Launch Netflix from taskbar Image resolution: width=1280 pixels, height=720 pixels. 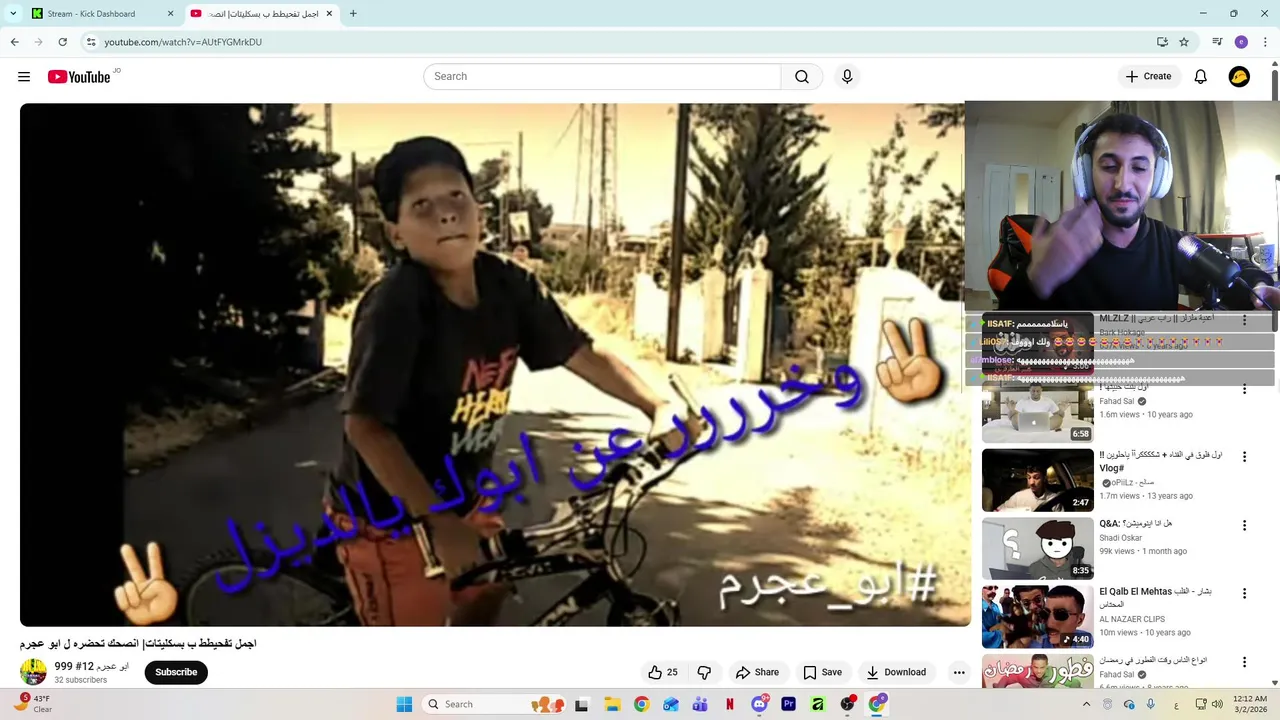click(730, 704)
